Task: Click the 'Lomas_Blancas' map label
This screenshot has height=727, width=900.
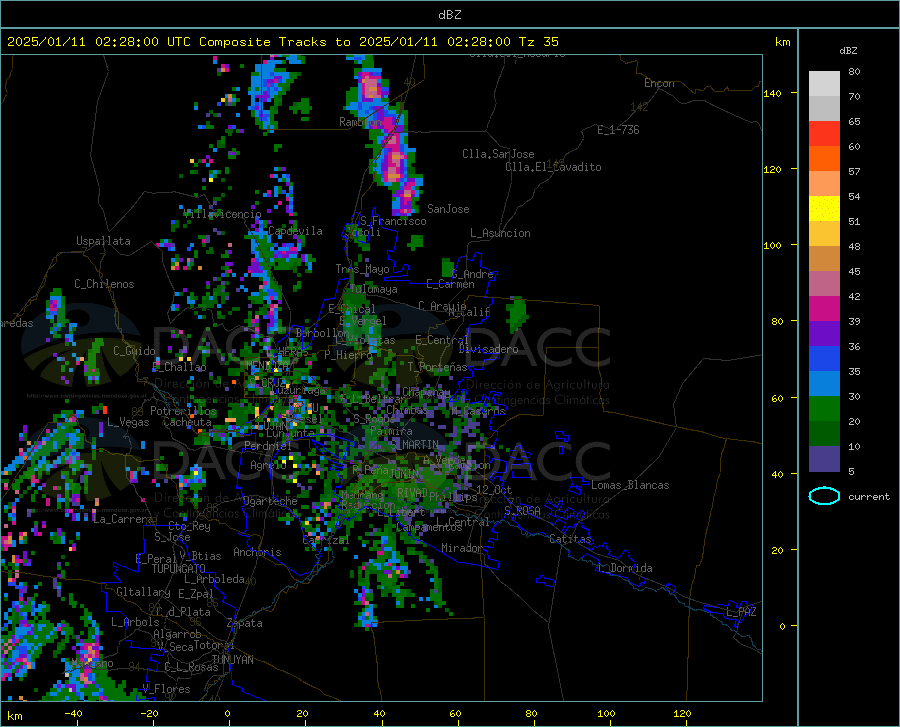Action: pyautogui.click(x=630, y=485)
